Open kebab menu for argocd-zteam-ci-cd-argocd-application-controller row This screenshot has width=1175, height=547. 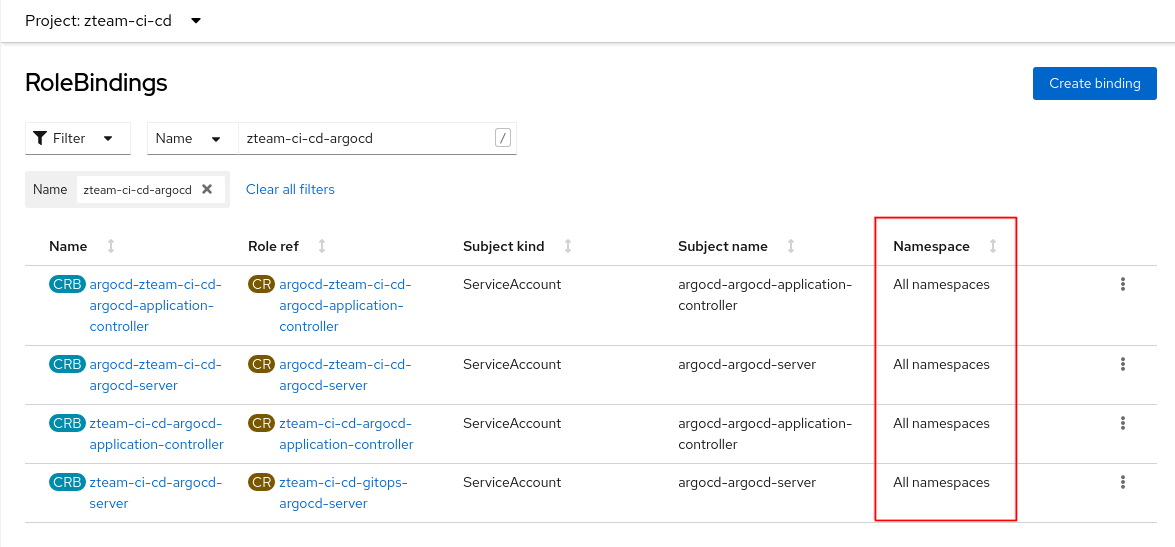click(x=1122, y=285)
